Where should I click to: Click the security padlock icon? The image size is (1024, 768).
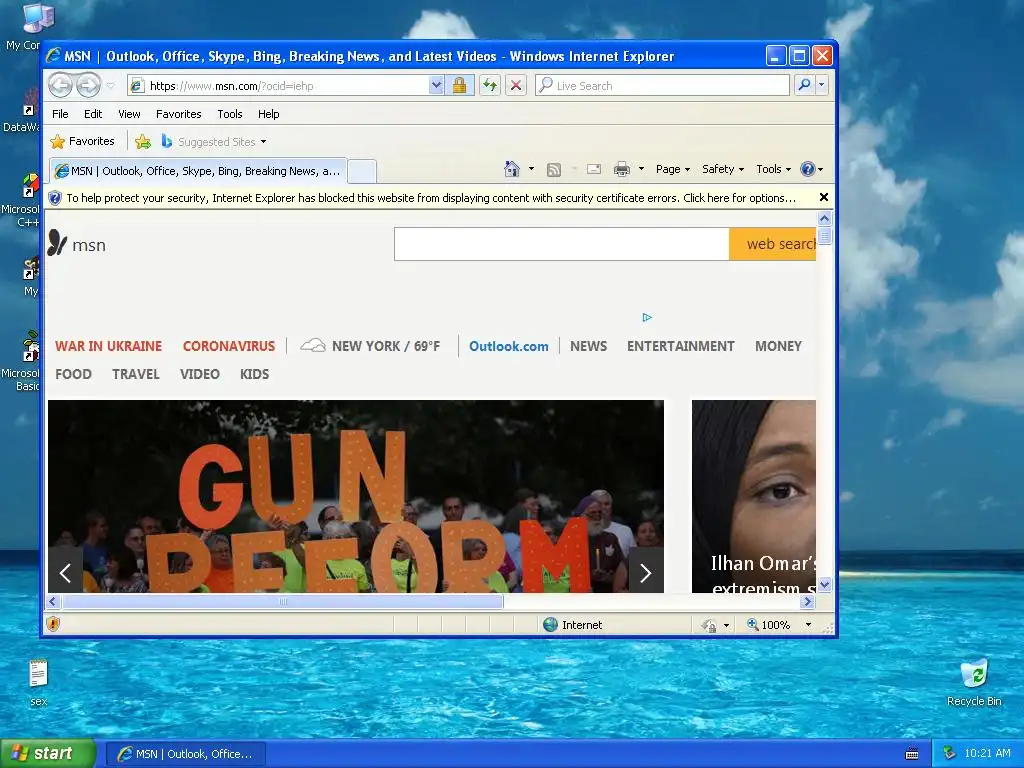pos(460,86)
